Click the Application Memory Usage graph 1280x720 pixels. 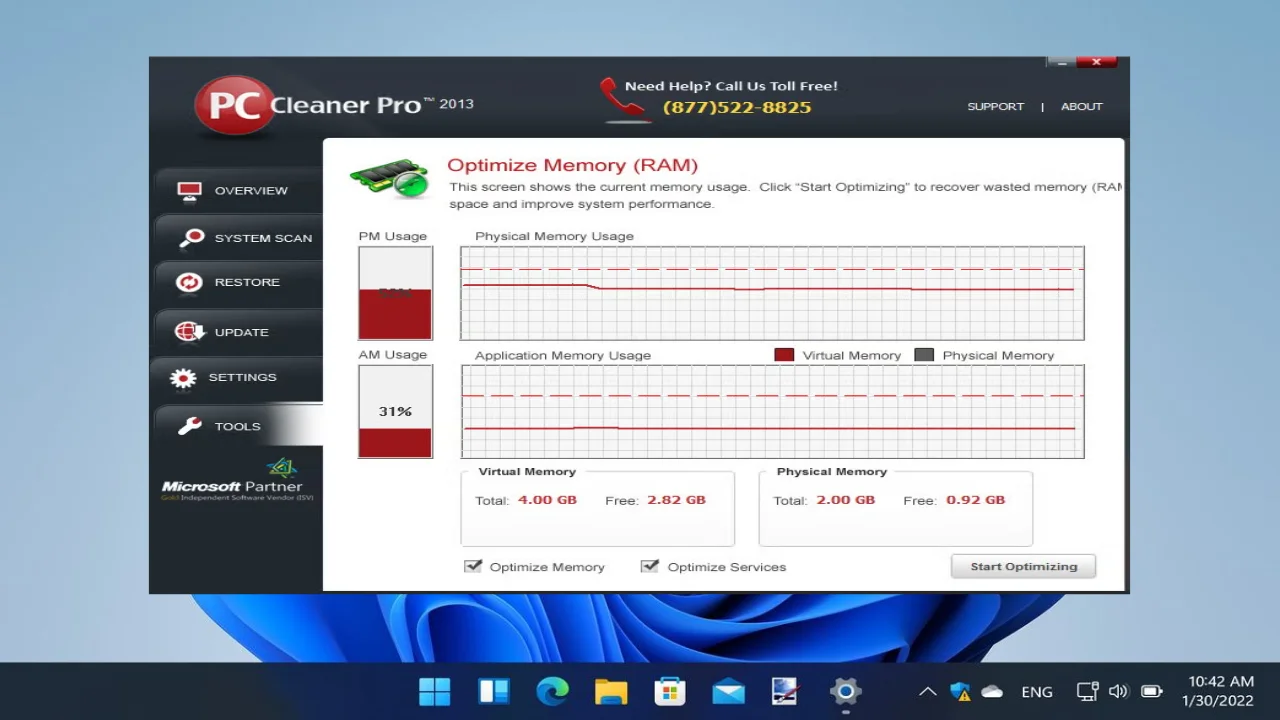[772, 411]
